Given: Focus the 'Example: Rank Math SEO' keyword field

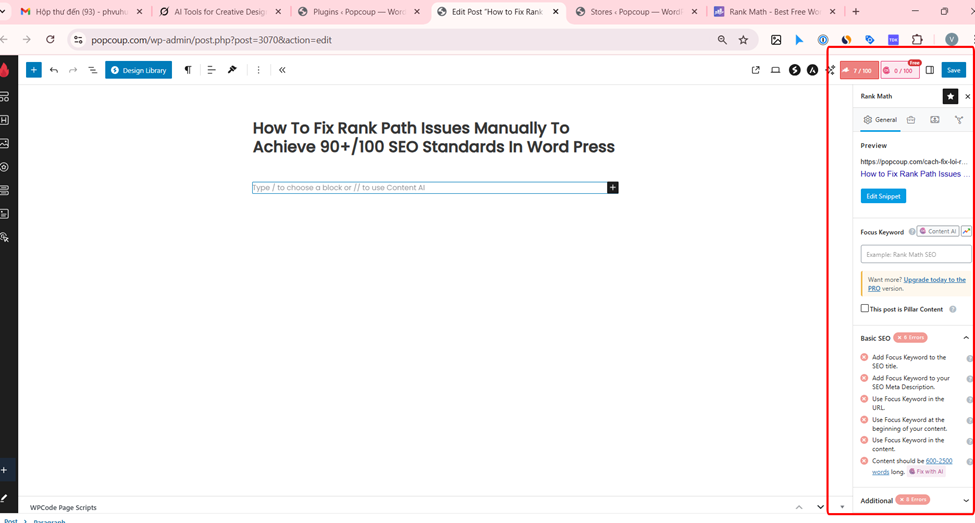Looking at the screenshot, I should tap(915, 254).
